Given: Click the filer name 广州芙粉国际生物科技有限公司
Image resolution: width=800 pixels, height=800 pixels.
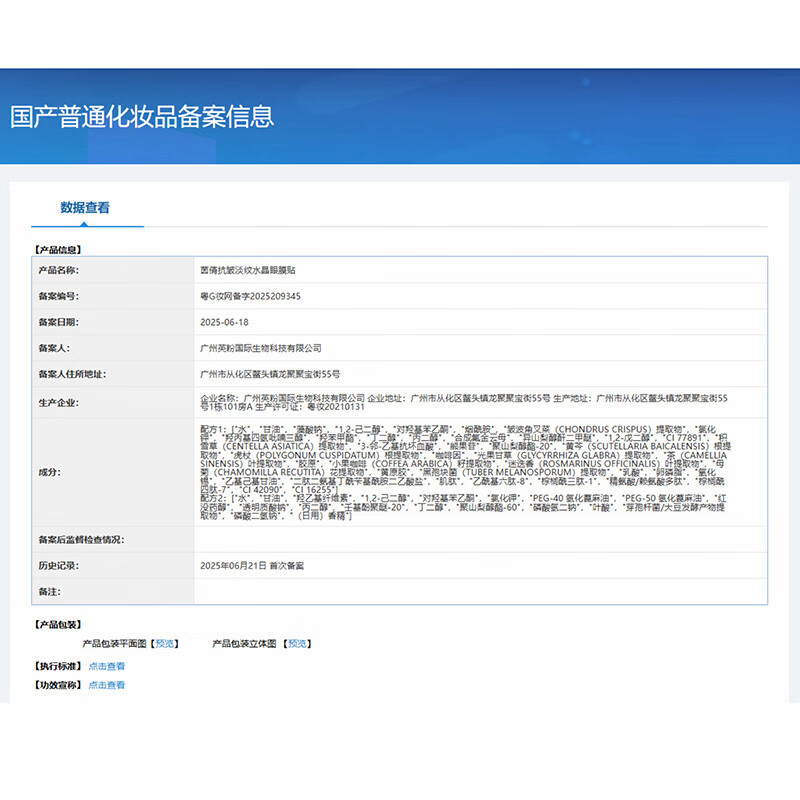Looking at the screenshot, I should [x=261, y=348].
